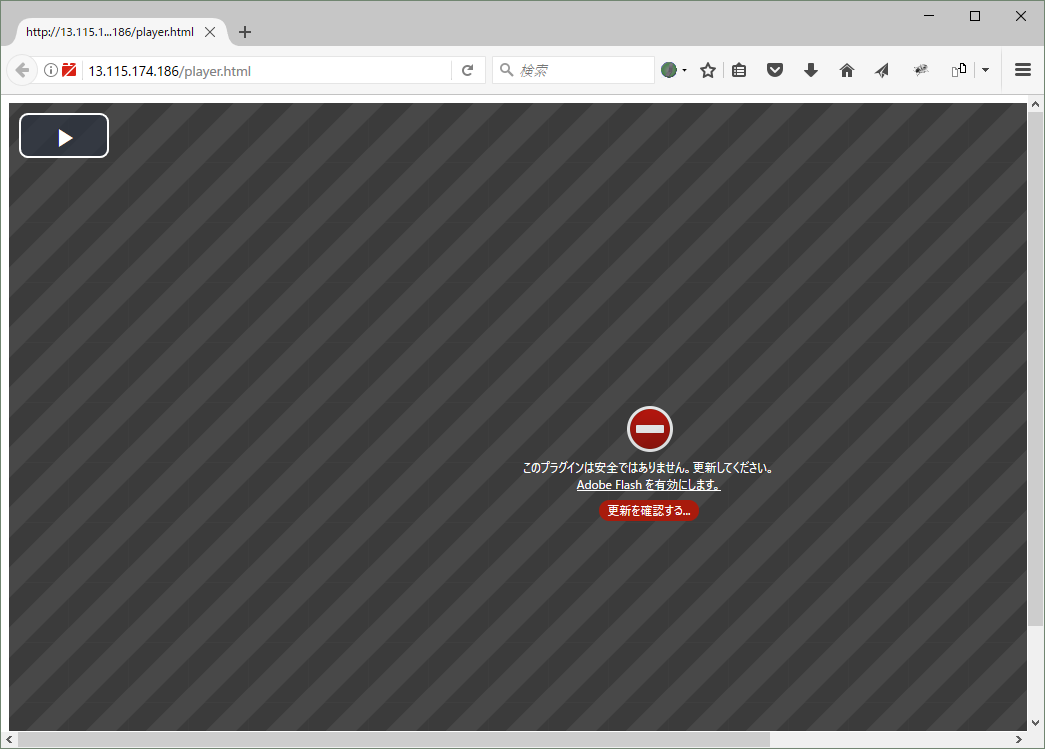Open a new browser tab

click(x=245, y=31)
